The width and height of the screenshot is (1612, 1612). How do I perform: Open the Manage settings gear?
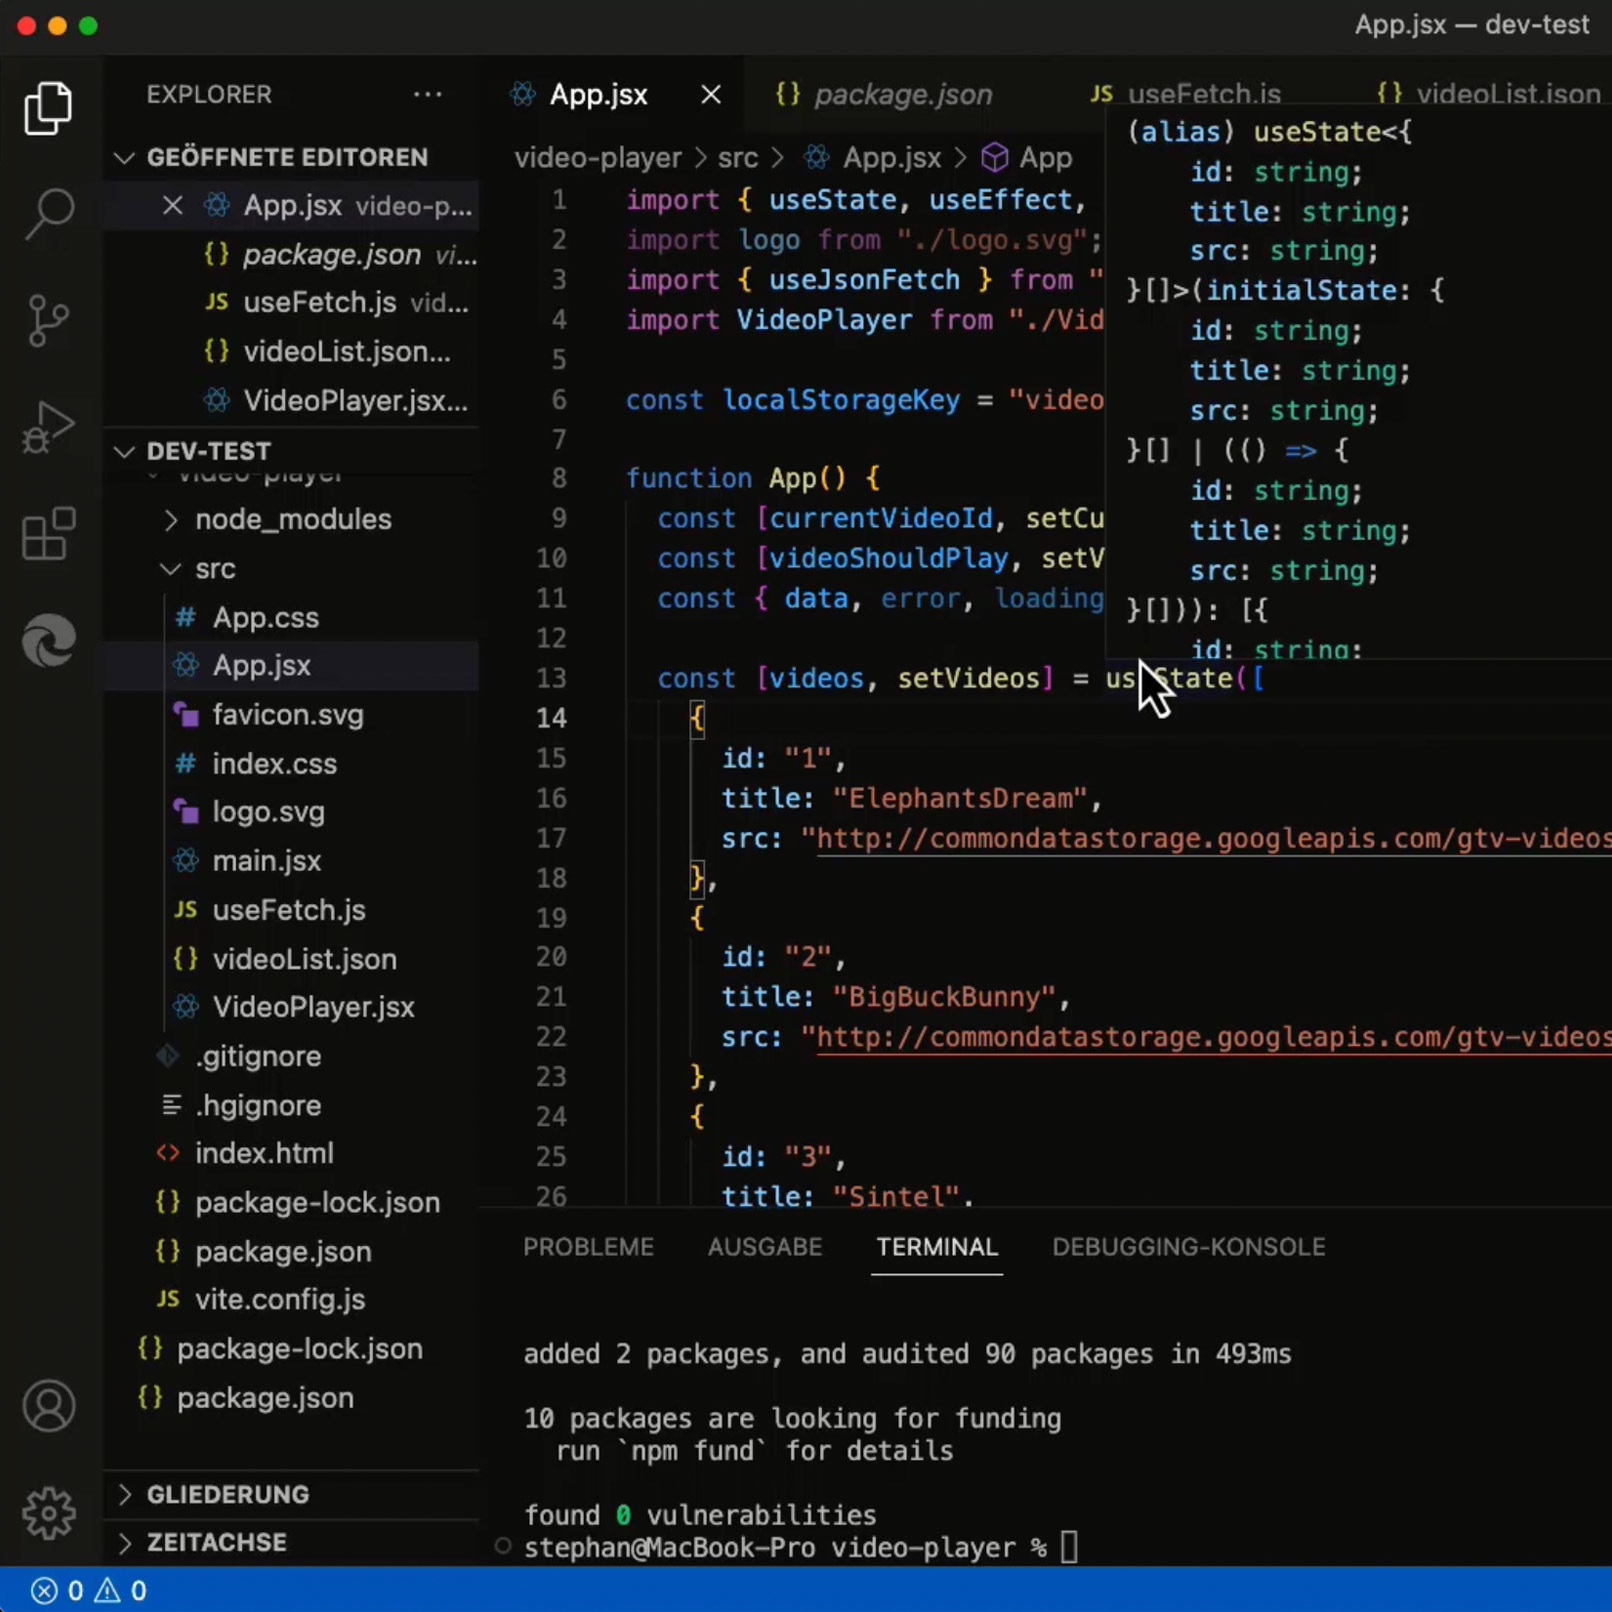[x=48, y=1513]
